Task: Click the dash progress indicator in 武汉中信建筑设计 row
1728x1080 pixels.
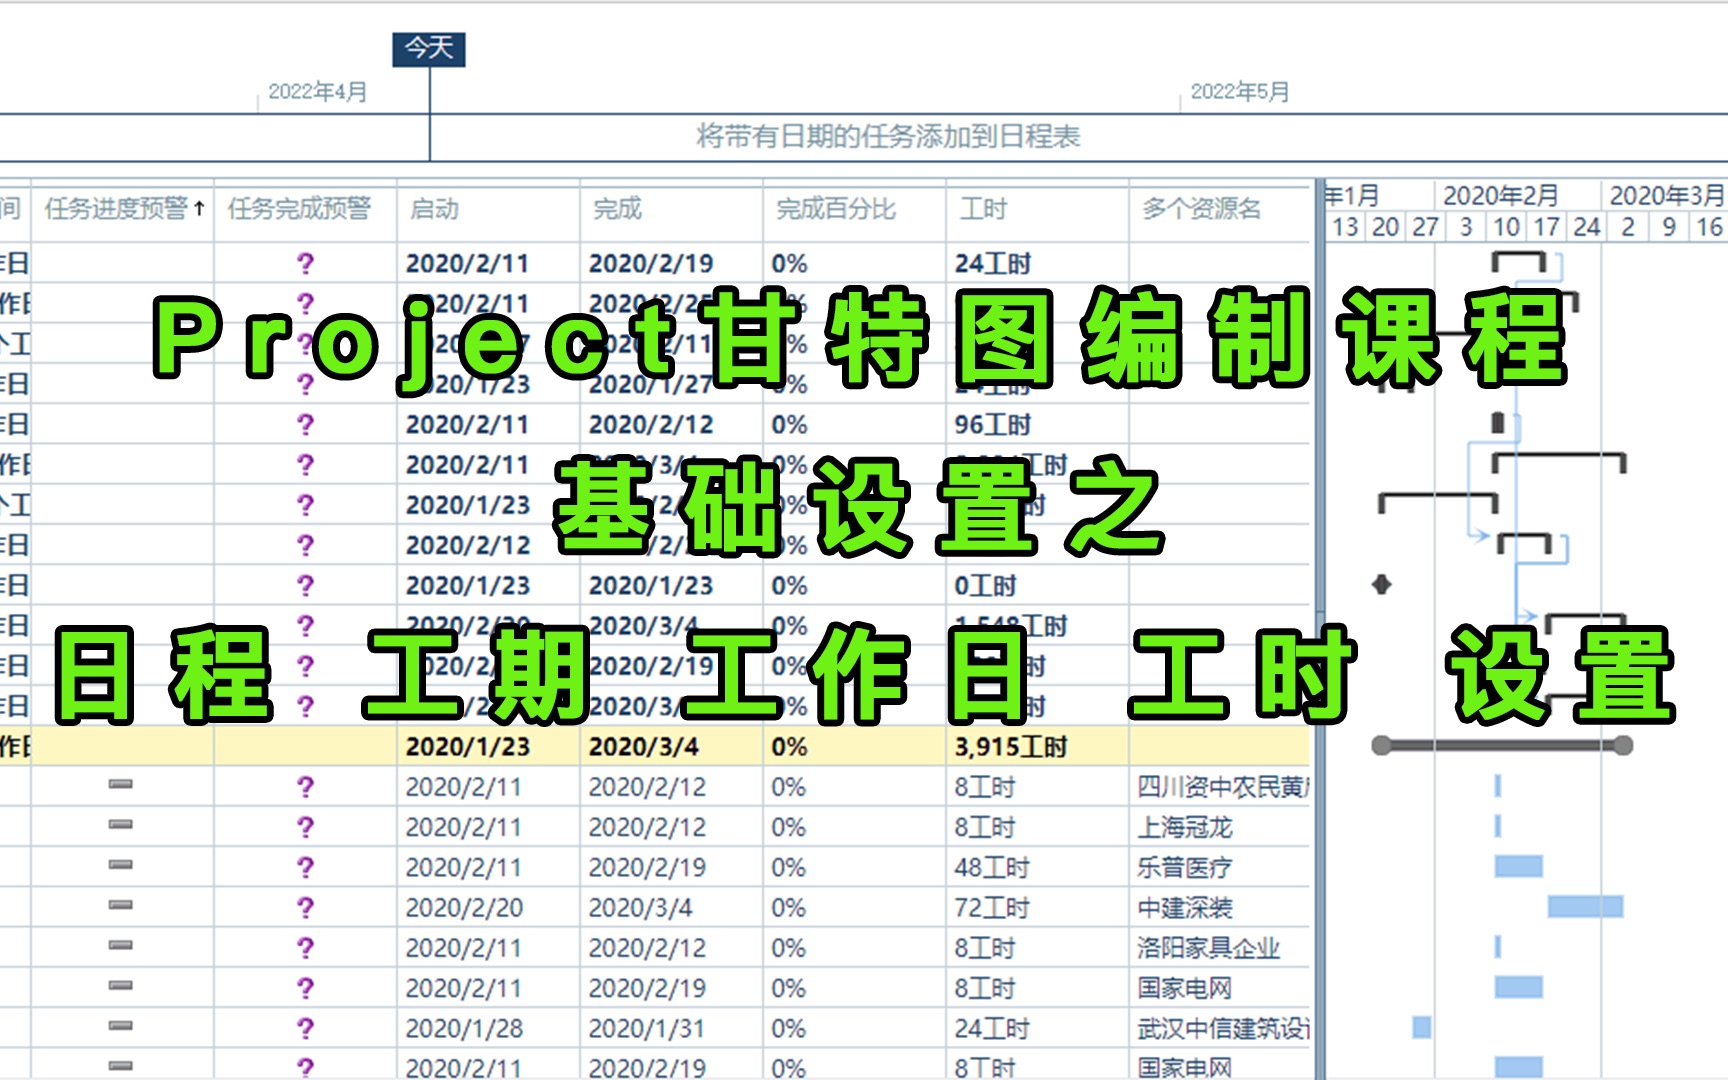Action: tap(121, 1026)
